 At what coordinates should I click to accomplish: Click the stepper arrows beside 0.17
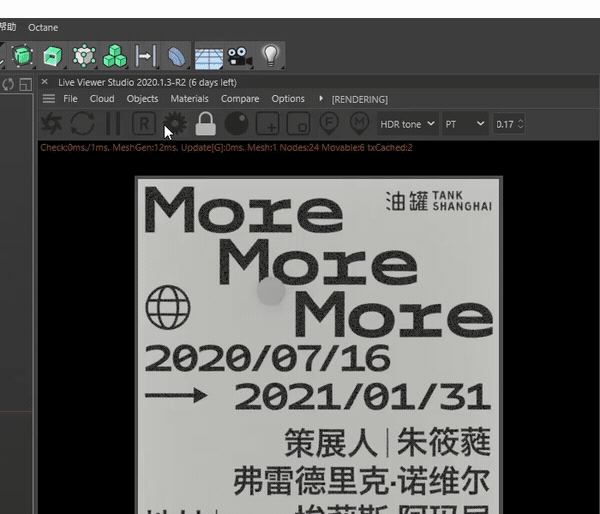(520, 124)
